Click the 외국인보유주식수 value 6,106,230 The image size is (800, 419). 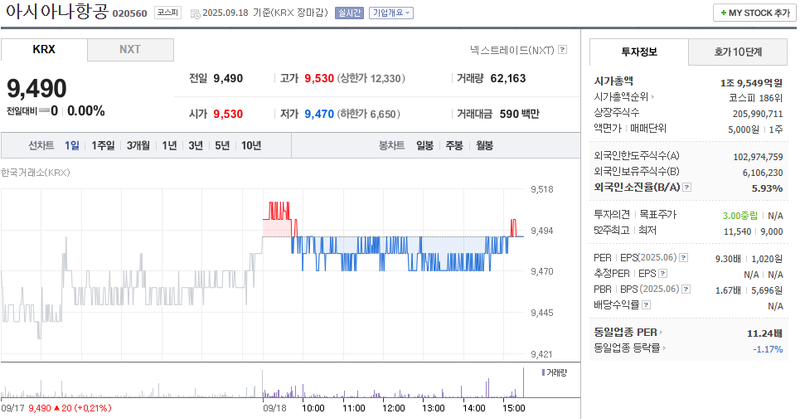762,172
